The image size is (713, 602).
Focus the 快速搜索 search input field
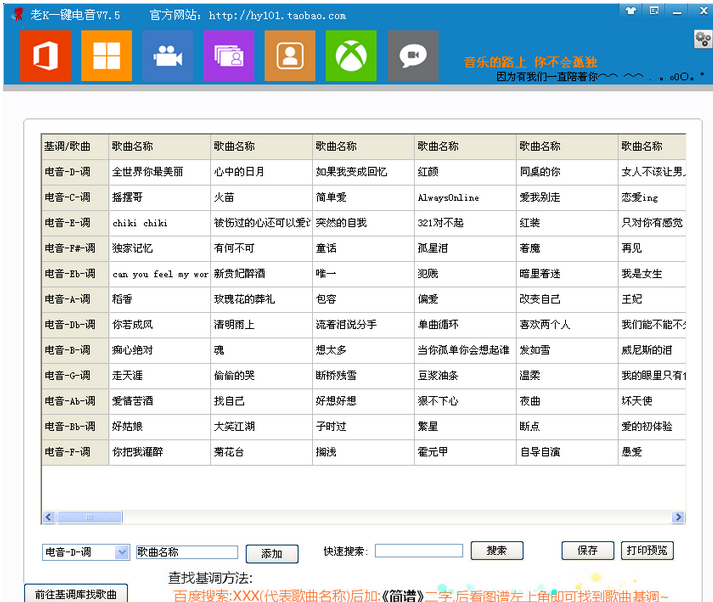coord(418,551)
